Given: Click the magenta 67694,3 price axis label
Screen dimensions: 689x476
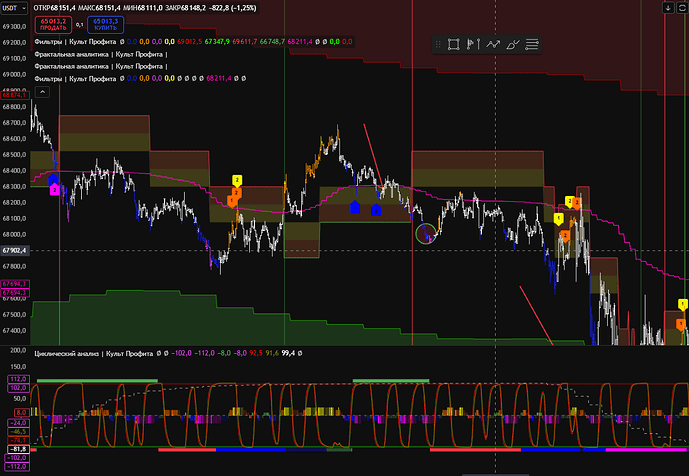Looking at the screenshot, I should click(15, 284).
